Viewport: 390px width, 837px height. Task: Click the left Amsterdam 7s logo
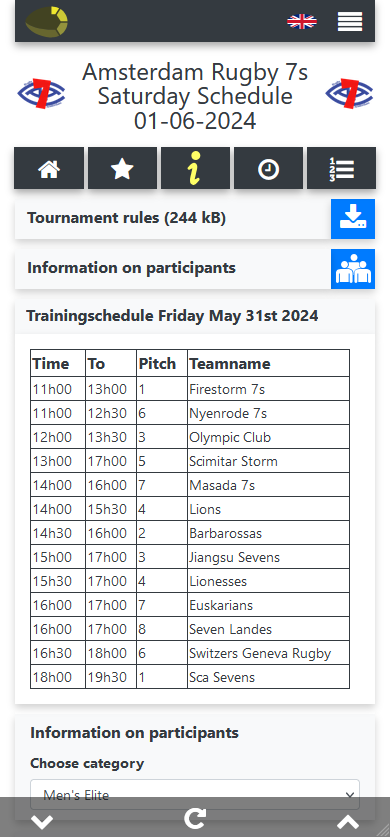pos(42,93)
